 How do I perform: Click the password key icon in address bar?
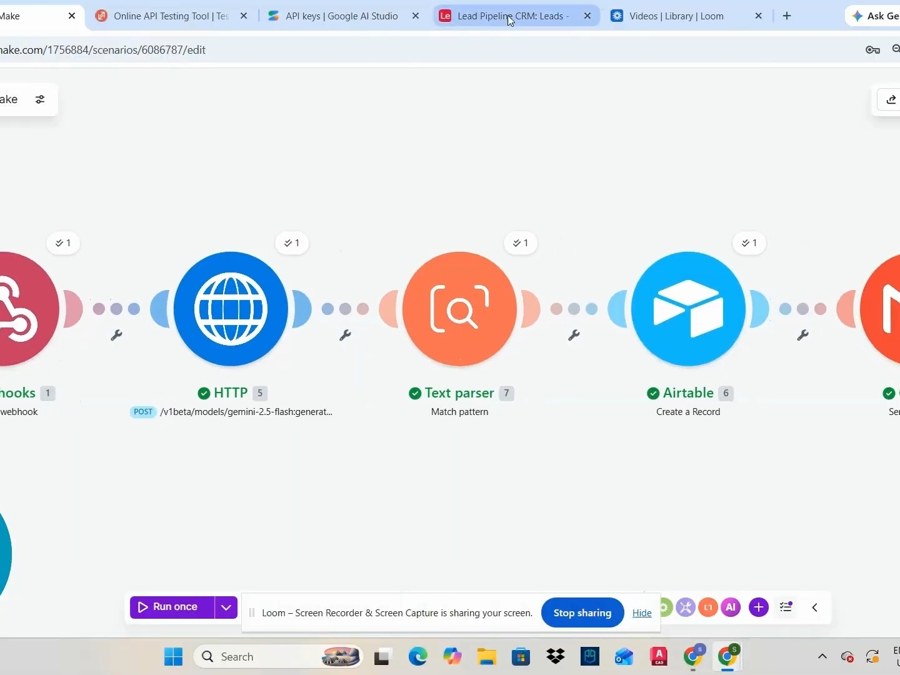pos(872,50)
